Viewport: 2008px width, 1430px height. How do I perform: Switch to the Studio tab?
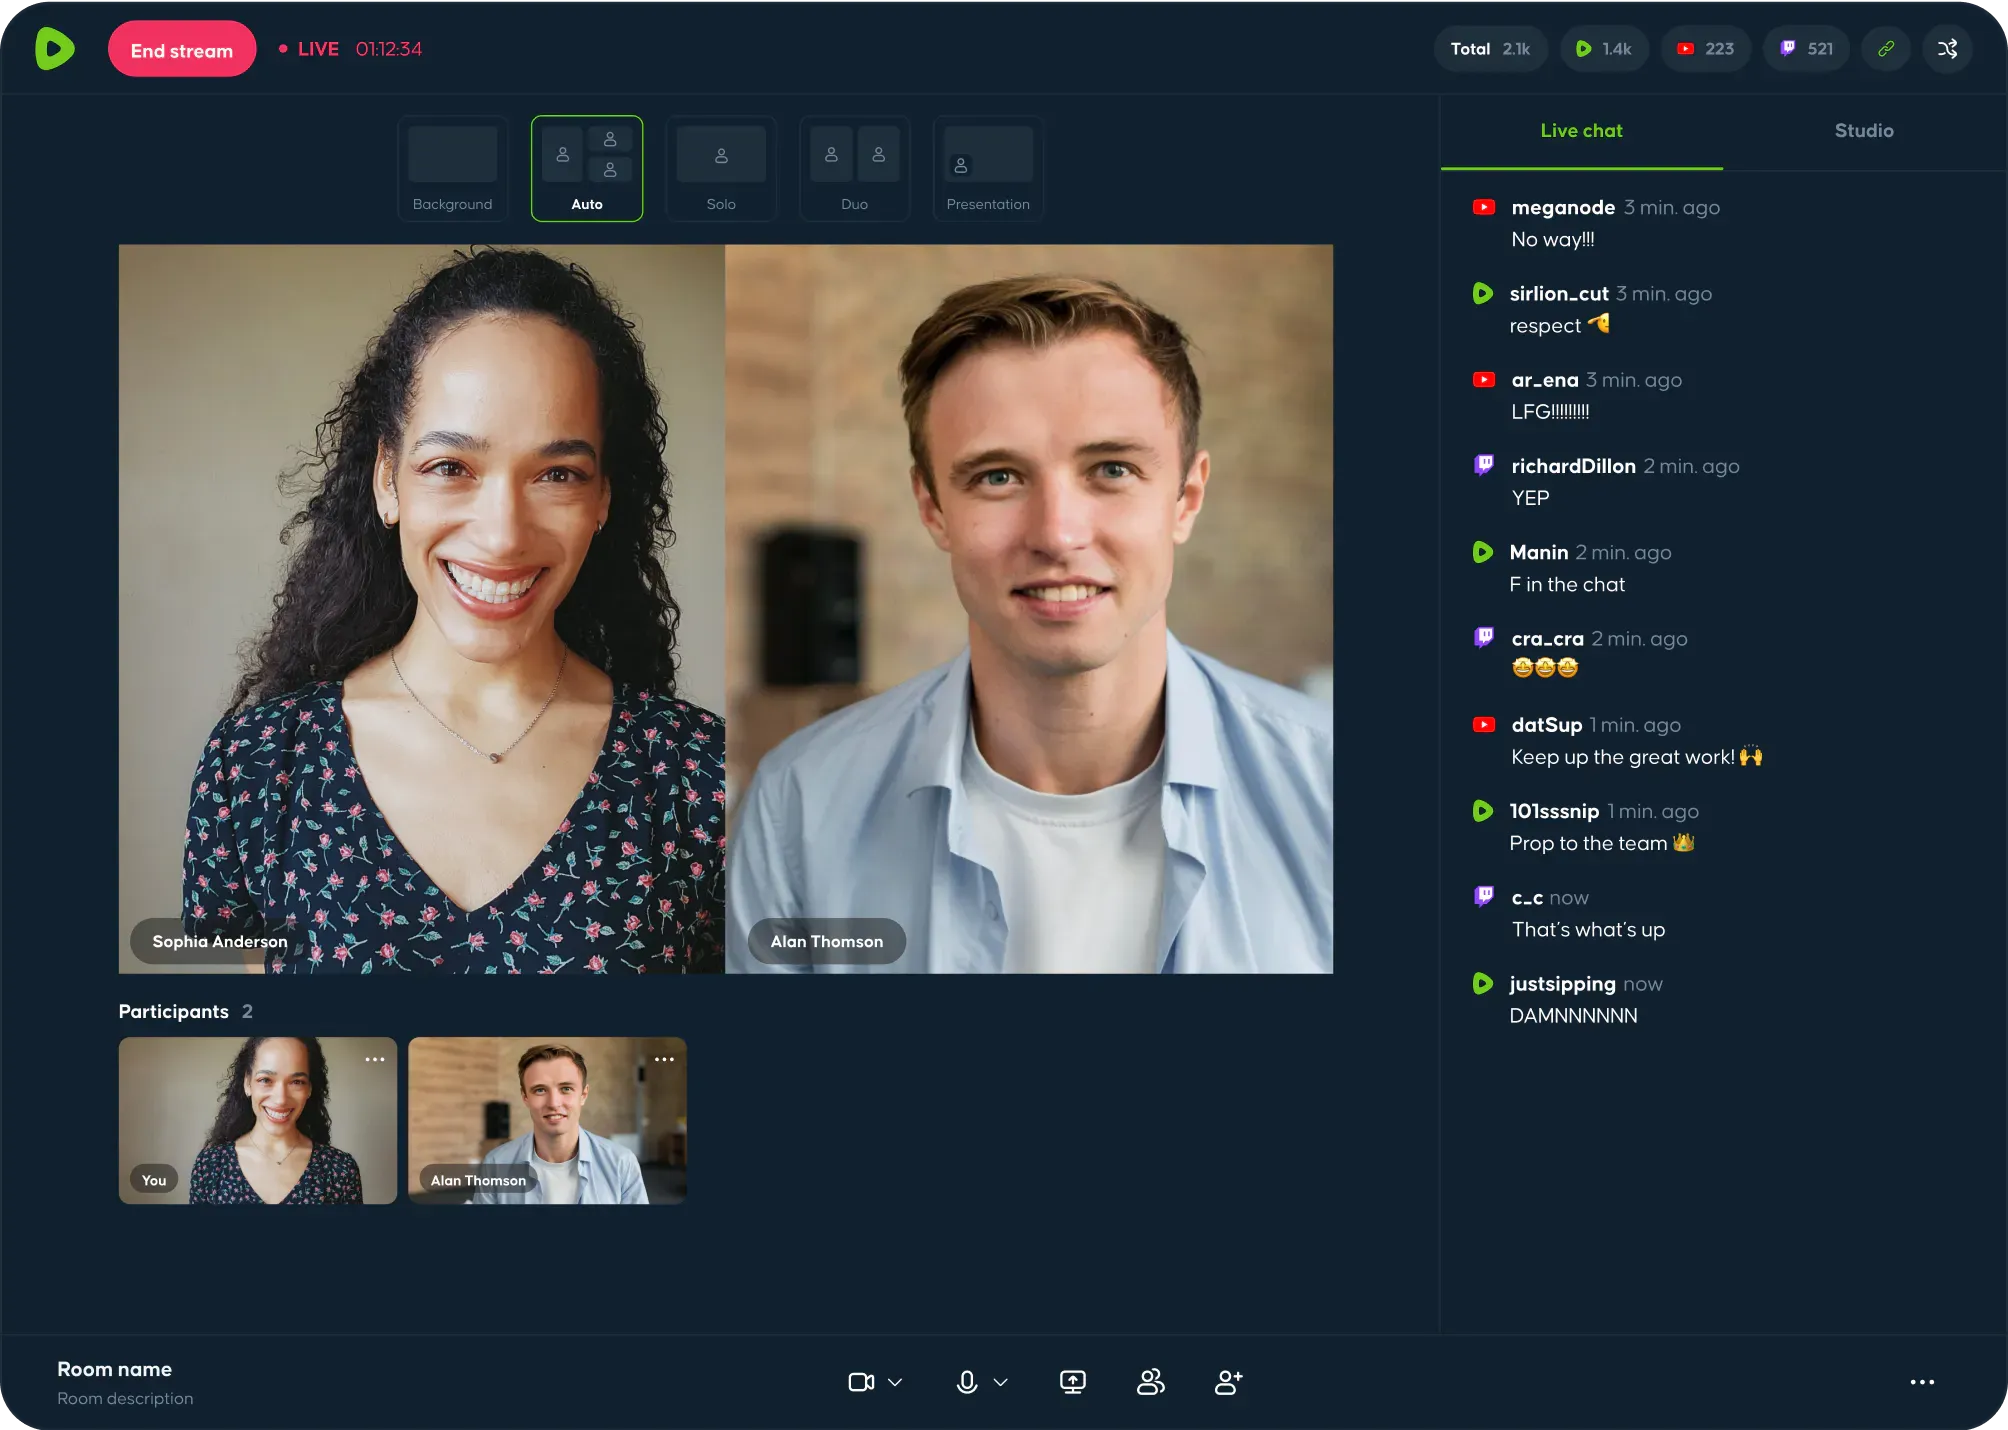1864,131
